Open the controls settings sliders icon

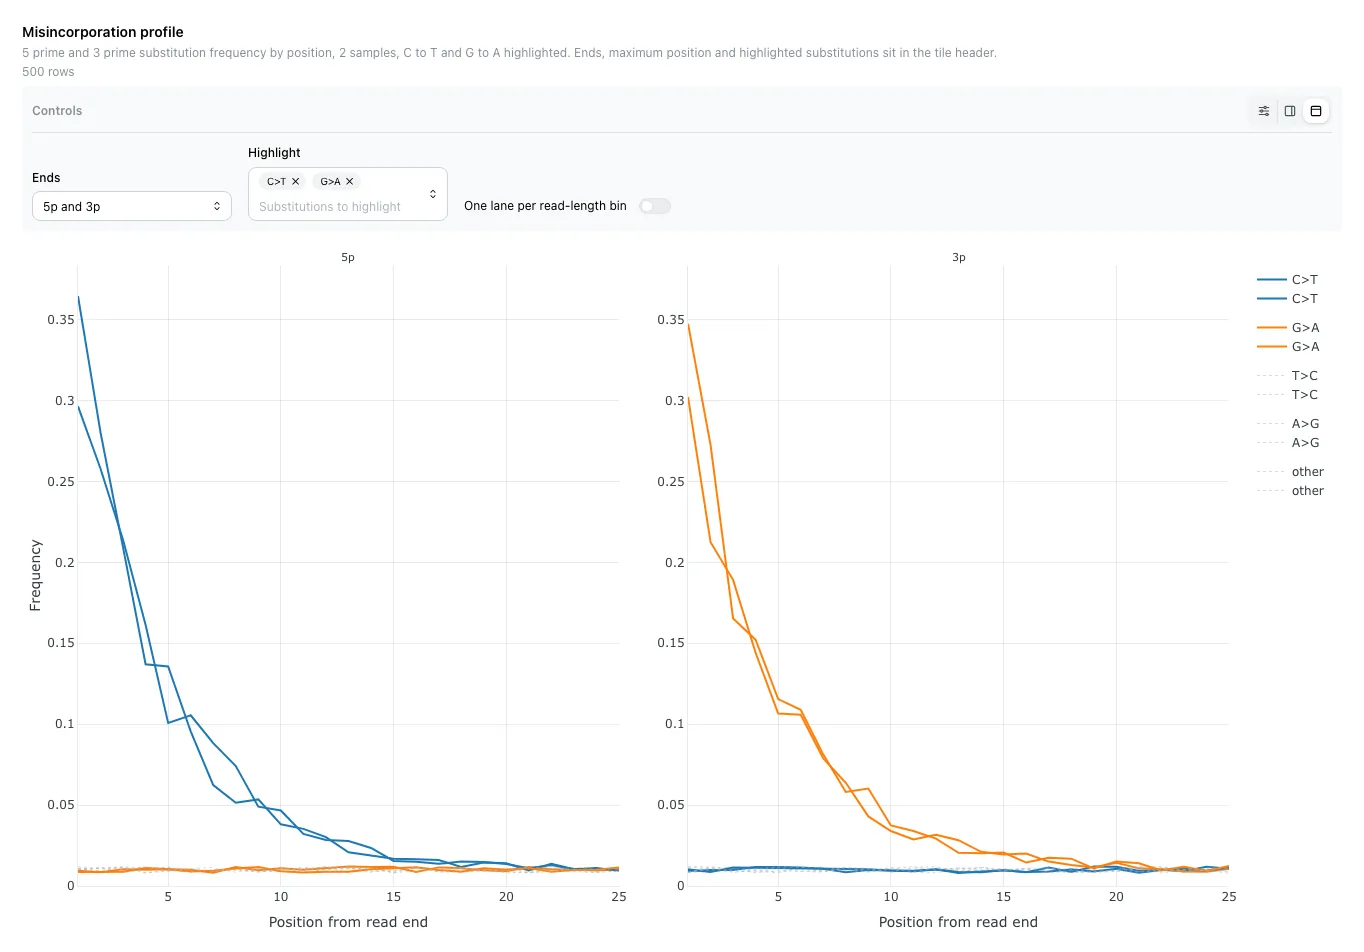pyautogui.click(x=1264, y=111)
